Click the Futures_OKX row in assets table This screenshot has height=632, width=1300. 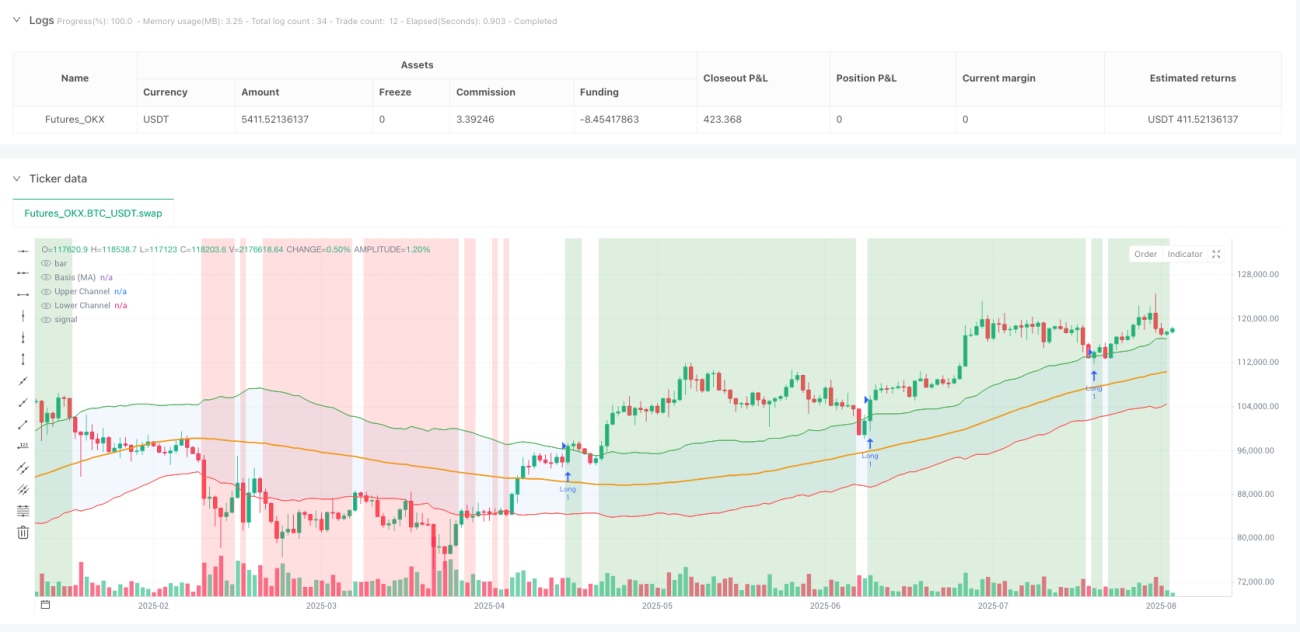647,119
